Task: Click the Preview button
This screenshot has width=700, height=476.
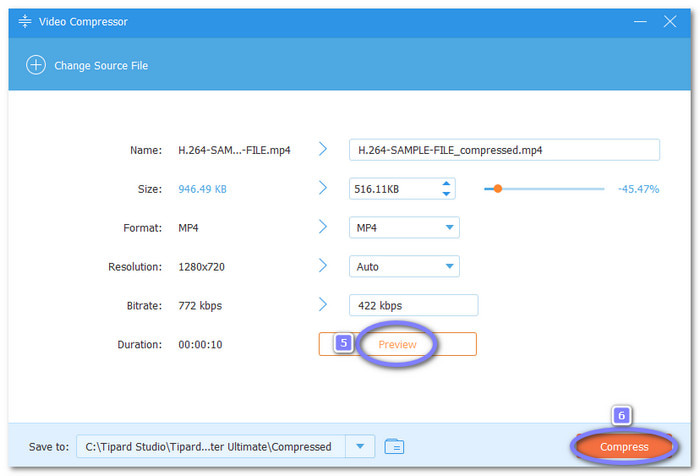Action: 397,344
